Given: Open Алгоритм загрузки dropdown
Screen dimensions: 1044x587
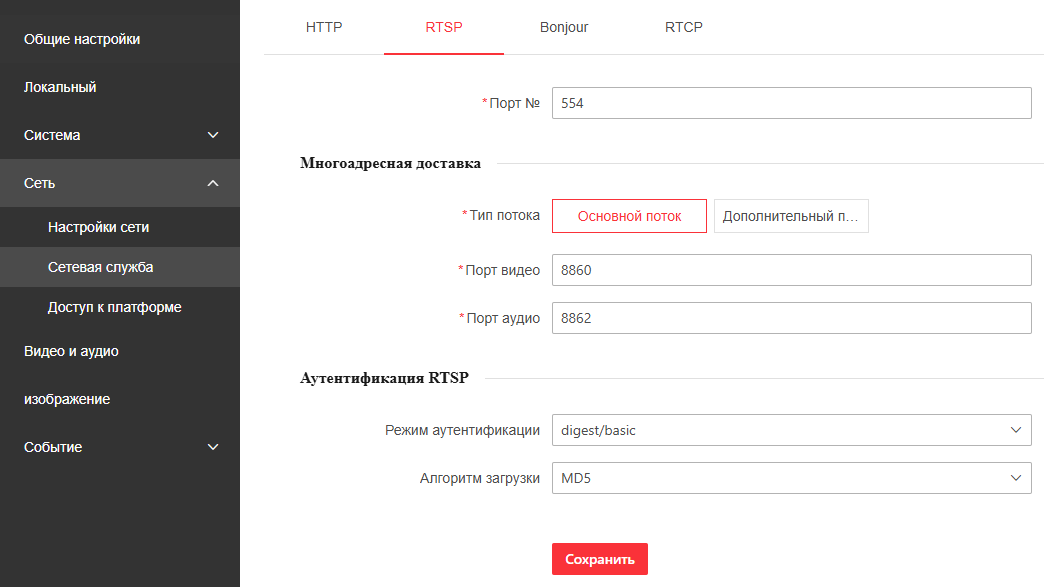Looking at the screenshot, I should tap(791, 478).
